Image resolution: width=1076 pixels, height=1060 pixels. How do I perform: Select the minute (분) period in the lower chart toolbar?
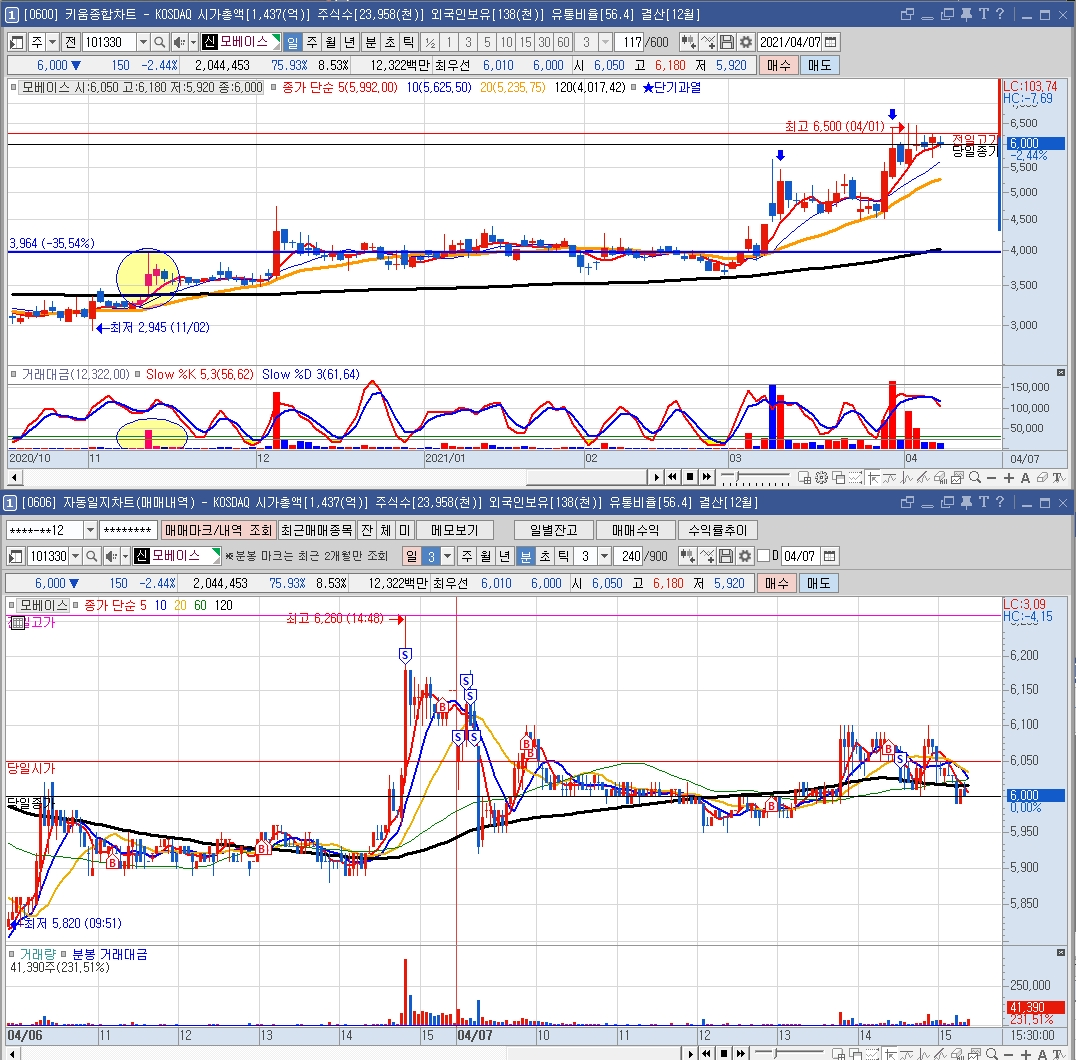pyautogui.click(x=525, y=556)
